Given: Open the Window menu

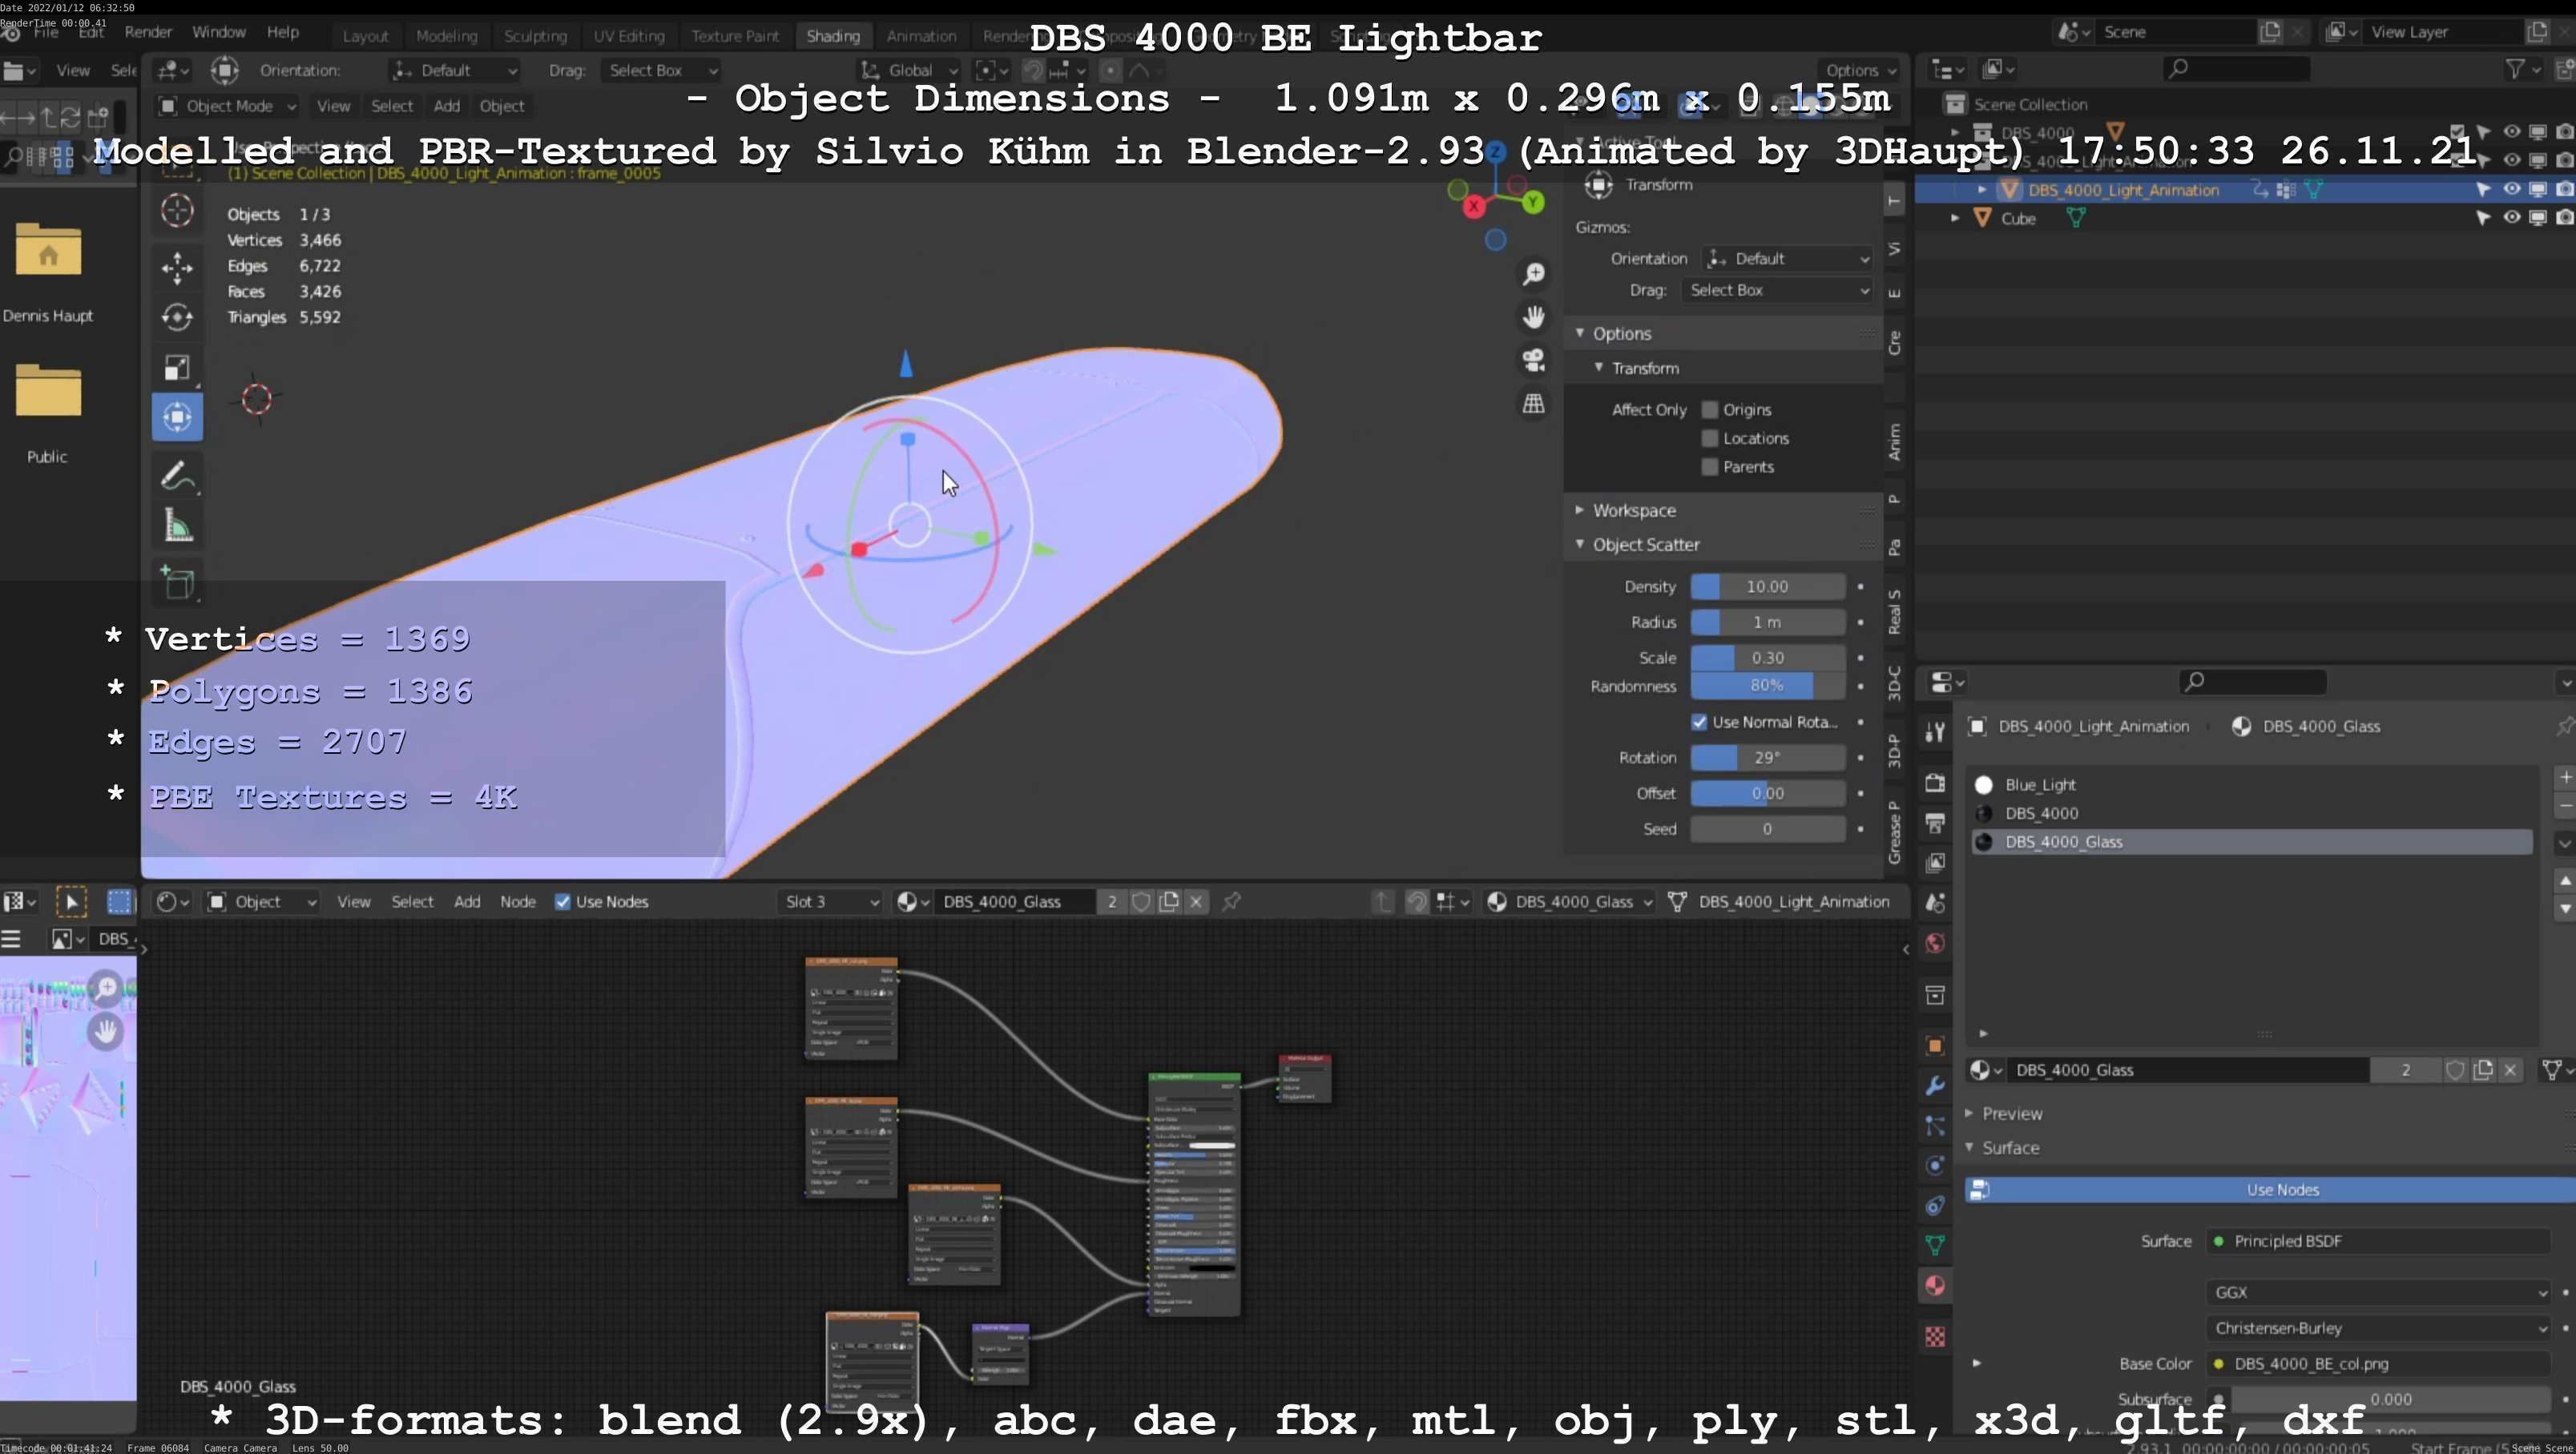Looking at the screenshot, I should (x=219, y=32).
